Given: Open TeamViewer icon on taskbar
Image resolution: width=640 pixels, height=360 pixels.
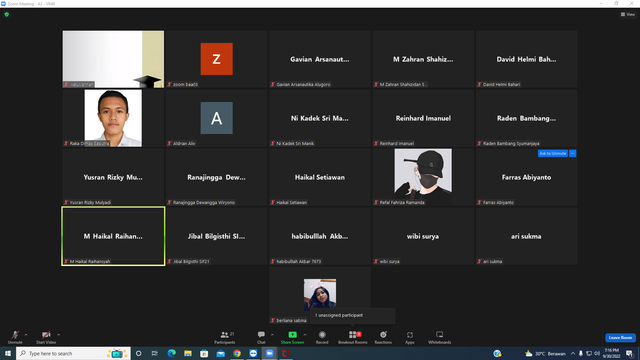Looking at the screenshot, I should coord(253,353).
